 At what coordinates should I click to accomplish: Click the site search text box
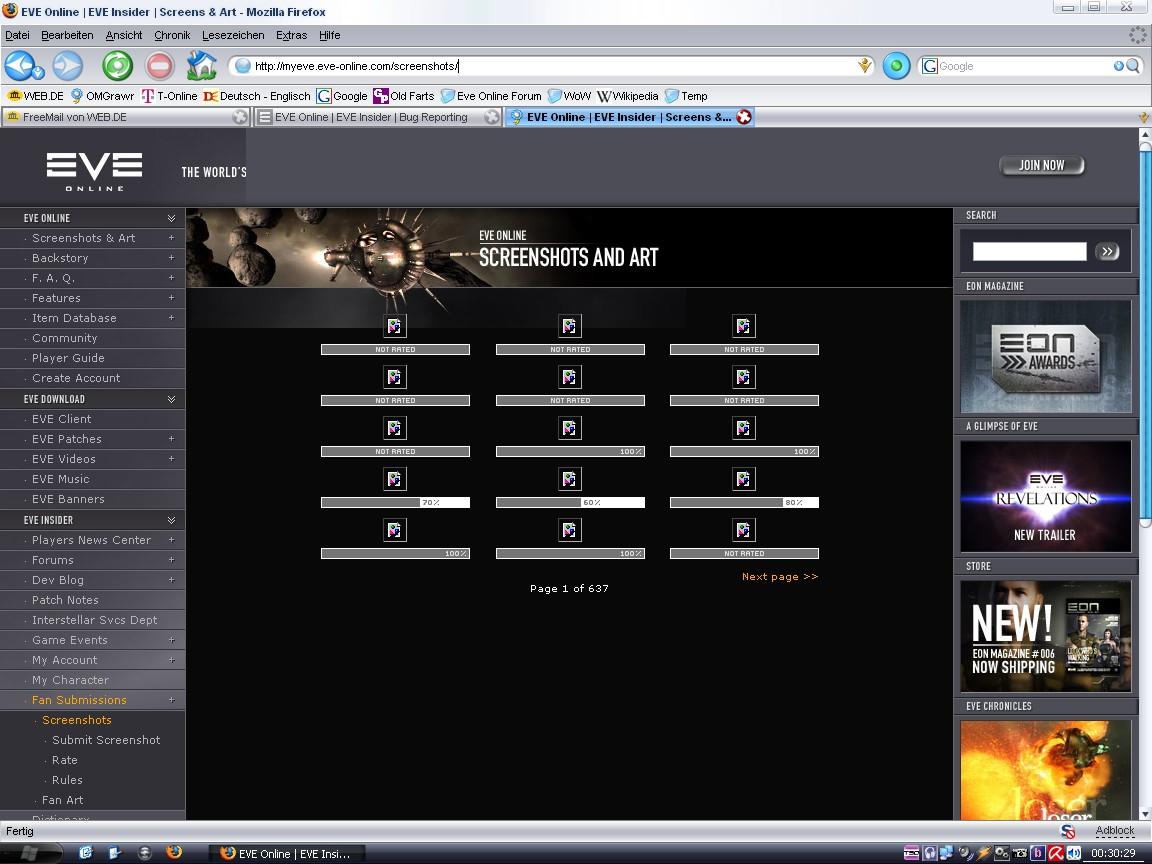click(1029, 251)
